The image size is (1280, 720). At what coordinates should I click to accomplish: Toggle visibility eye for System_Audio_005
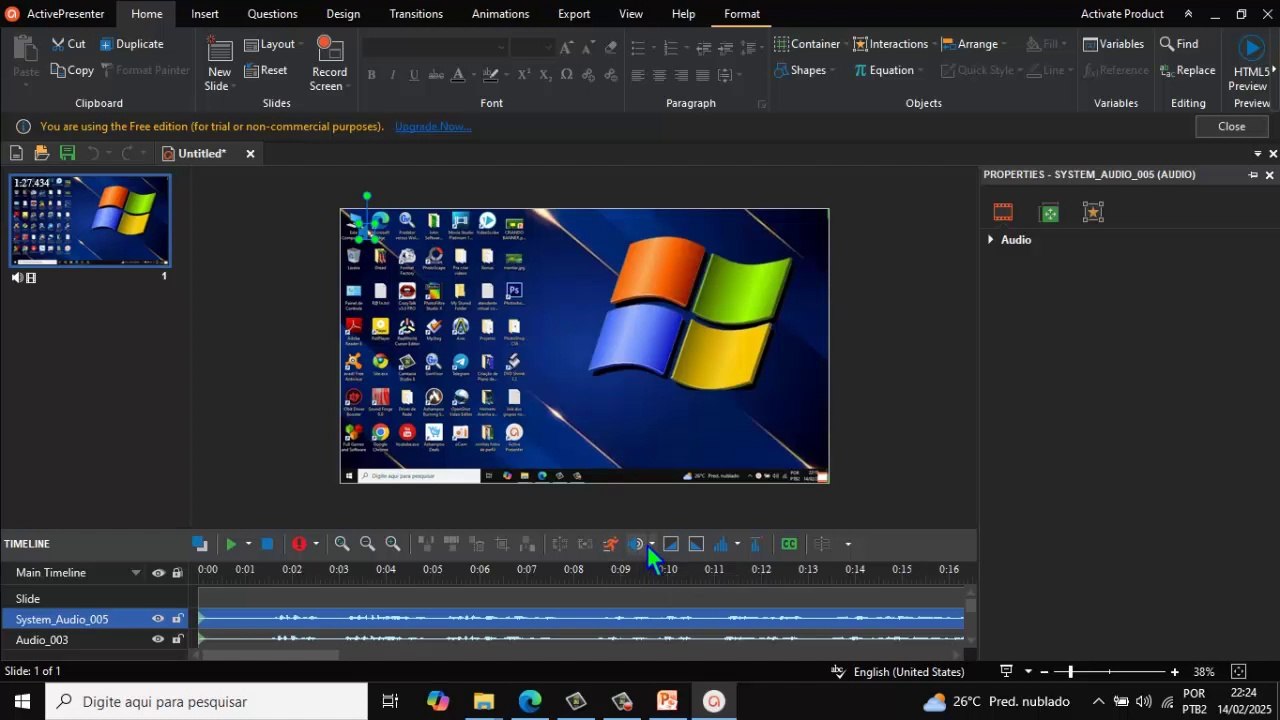coord(157,619)
